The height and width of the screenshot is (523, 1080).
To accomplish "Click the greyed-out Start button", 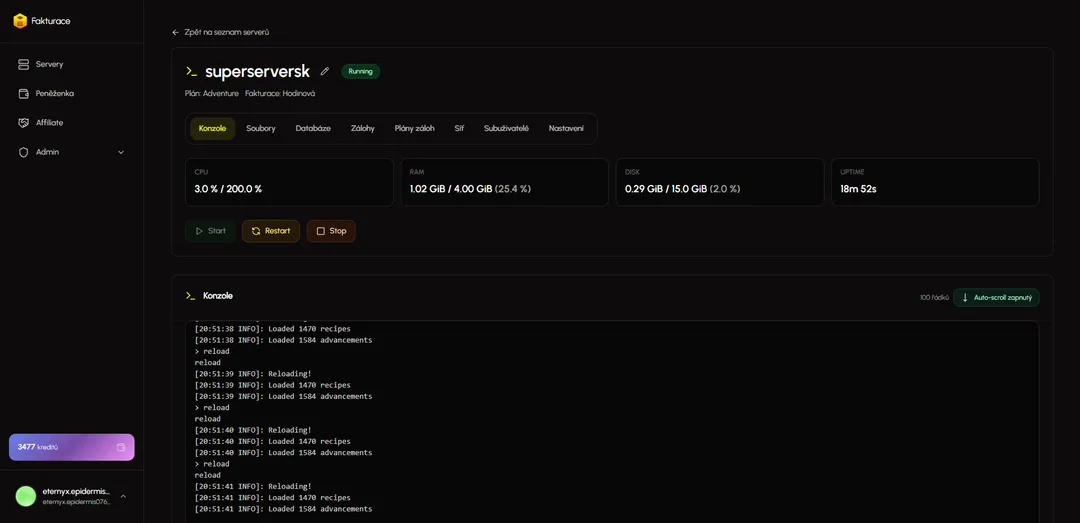I will [211, 231].
